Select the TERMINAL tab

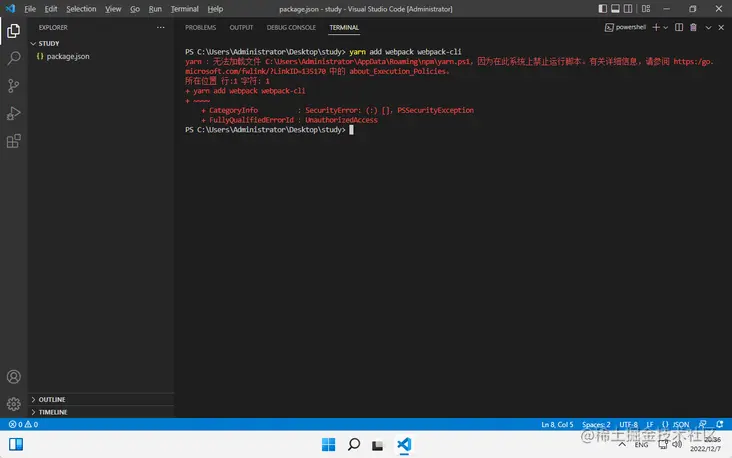[344, 28]
